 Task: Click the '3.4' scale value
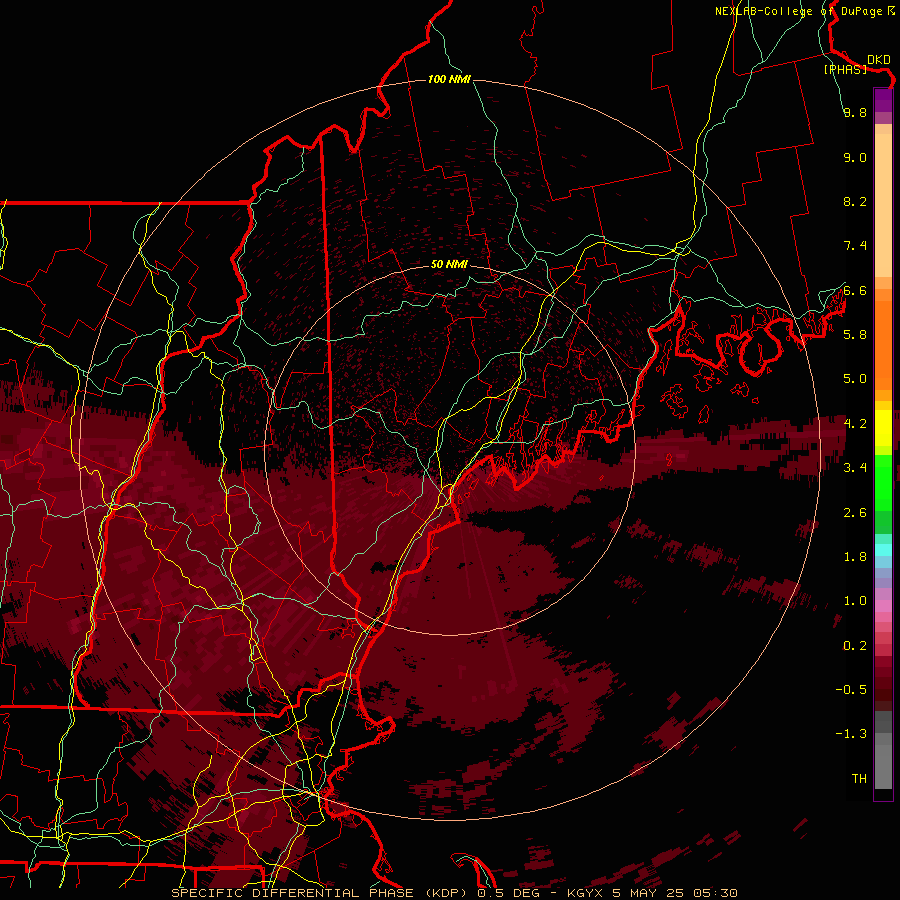point(855,468)
